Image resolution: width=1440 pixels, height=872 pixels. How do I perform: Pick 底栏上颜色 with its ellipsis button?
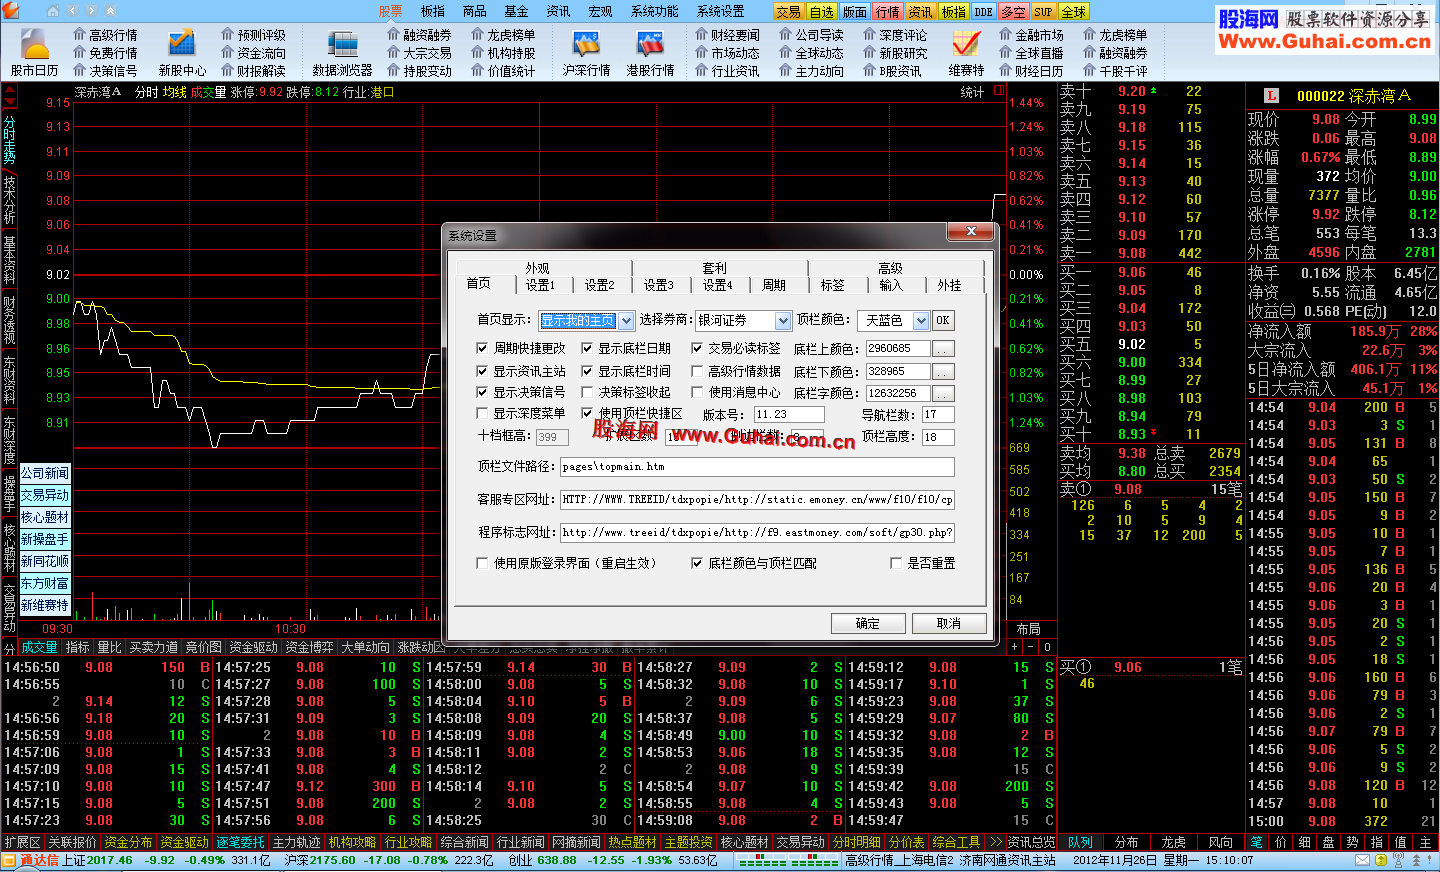(x=943, y=349)
